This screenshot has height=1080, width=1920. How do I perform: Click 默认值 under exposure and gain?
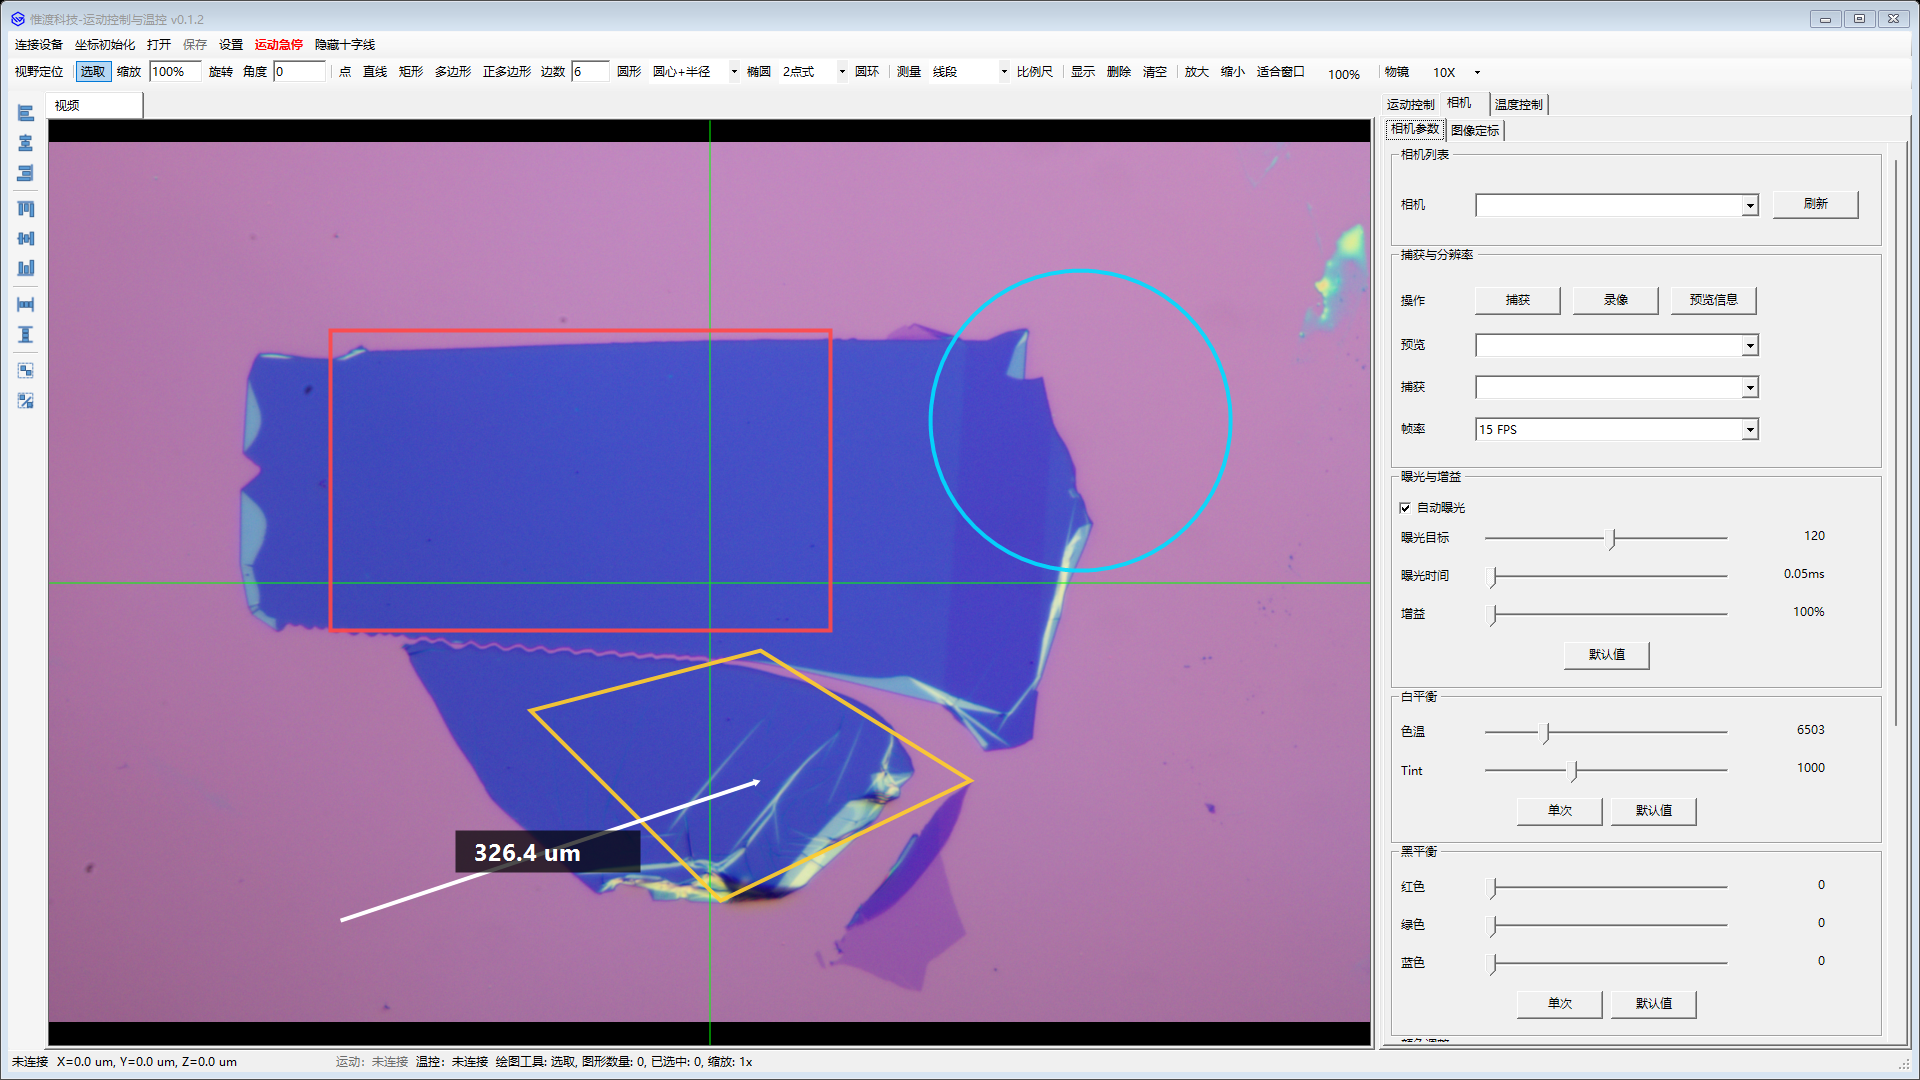[1607, 655]
